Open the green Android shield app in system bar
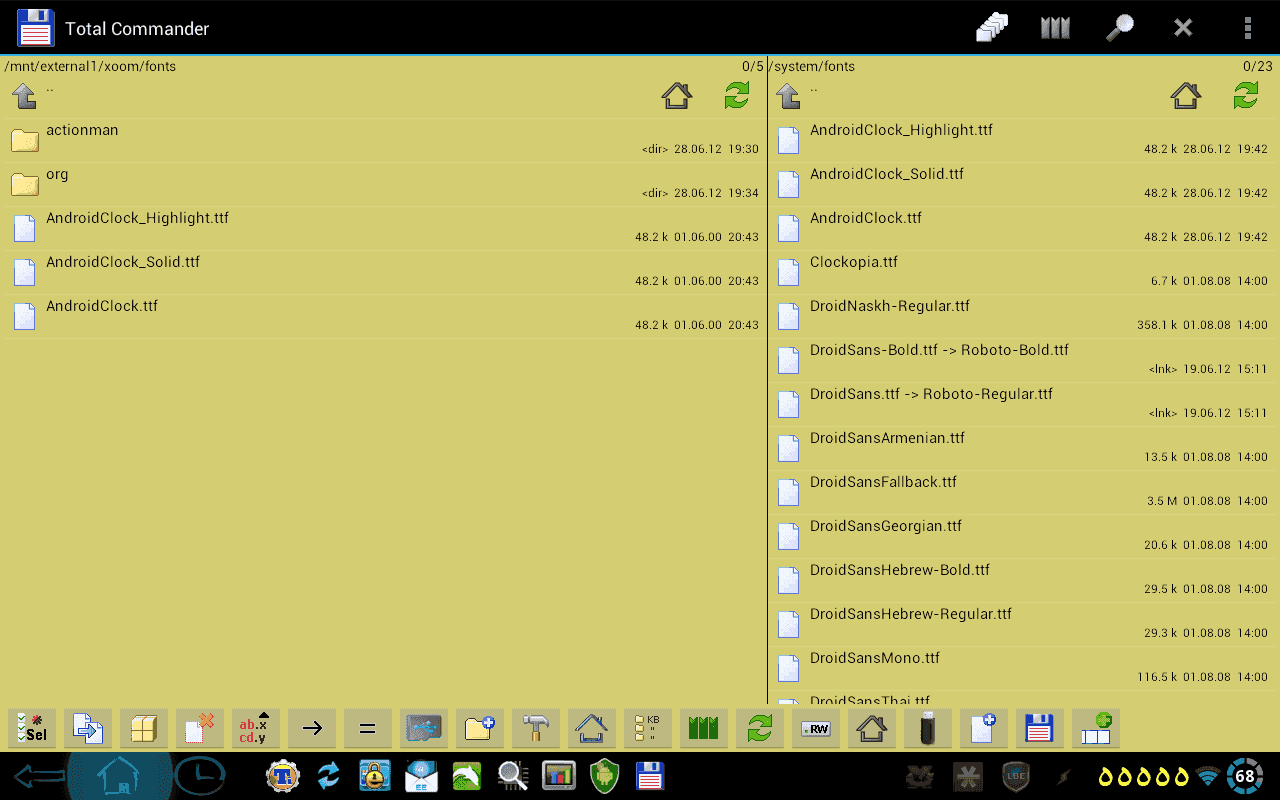 point(605,776)
